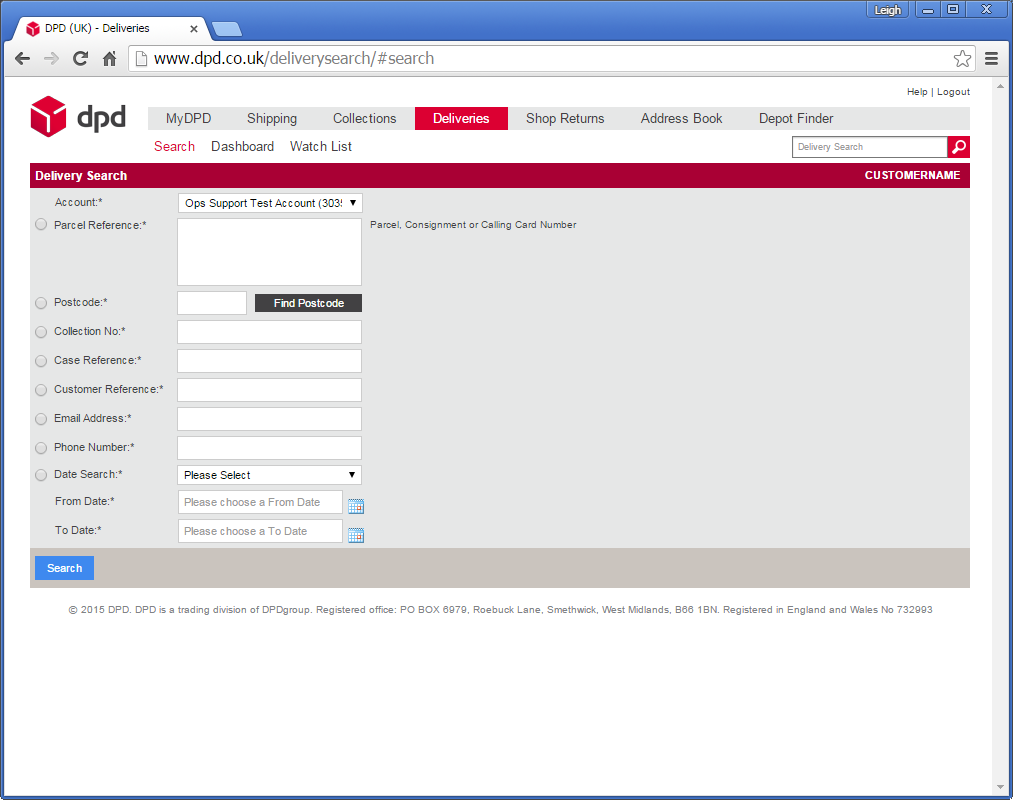
Task: Click the browser back arrow
Action: (x=23, y=59)
